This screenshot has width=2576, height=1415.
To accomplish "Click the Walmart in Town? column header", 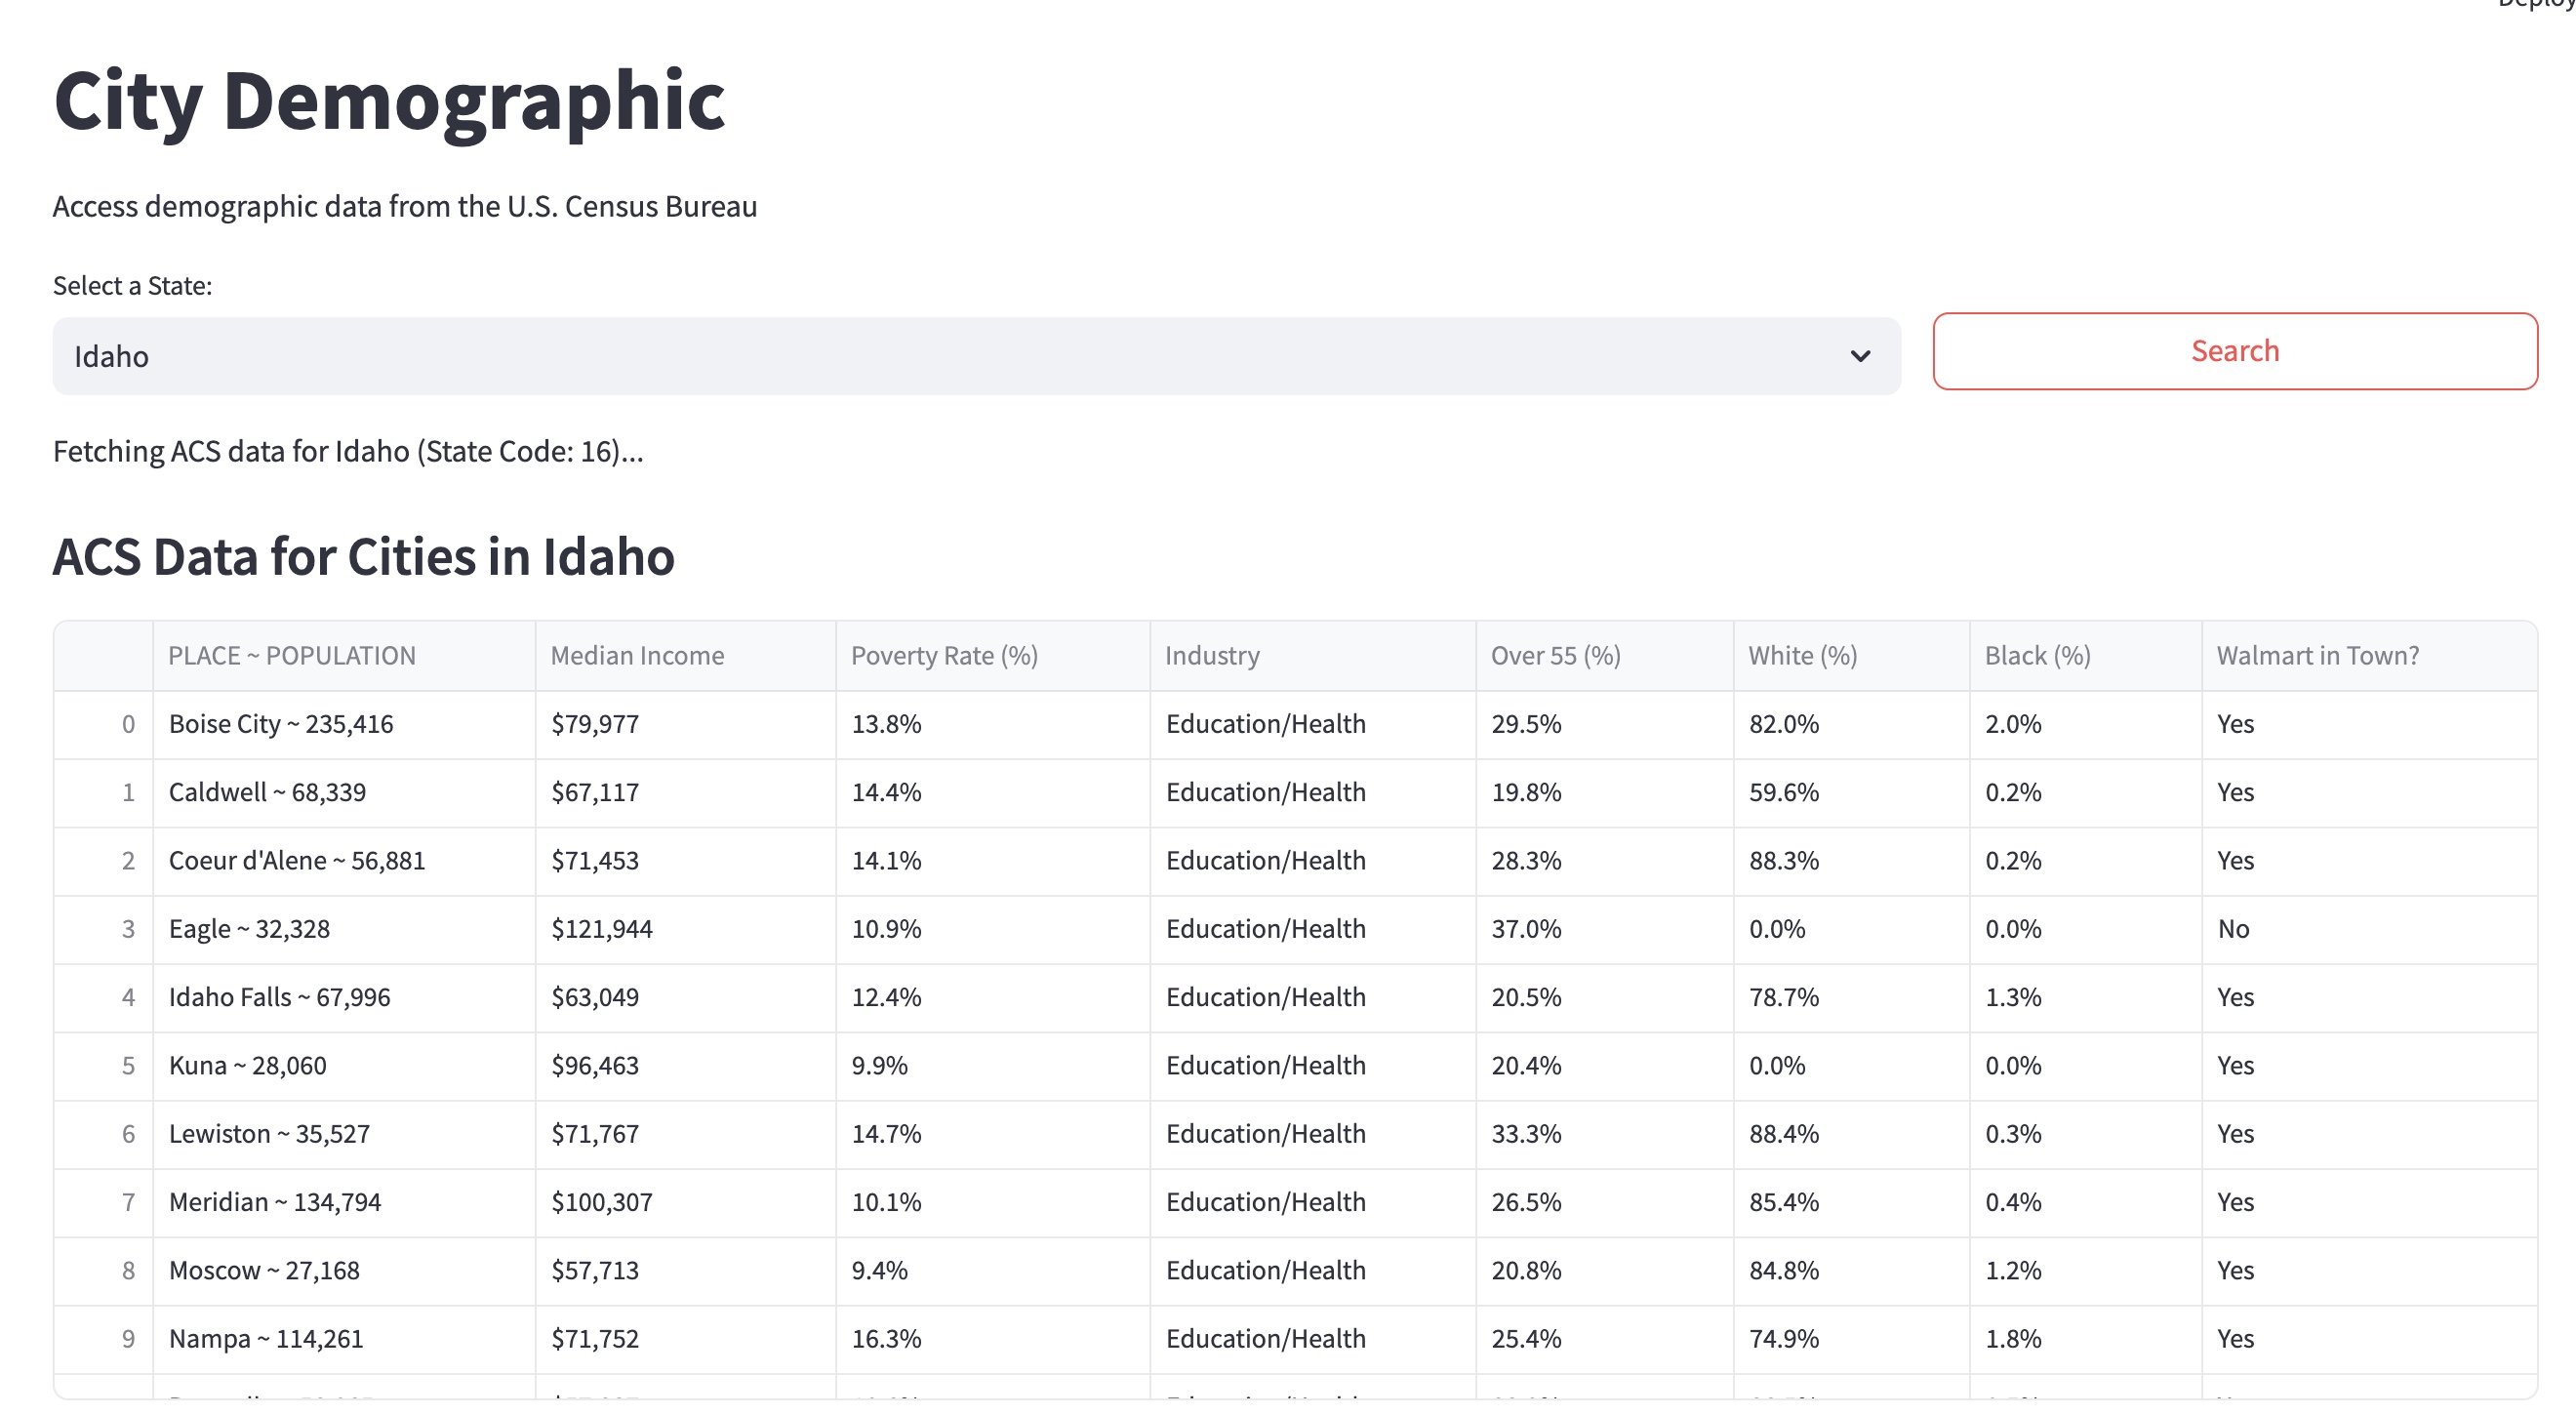I will pyautogui.click(x=2368, y=655).
